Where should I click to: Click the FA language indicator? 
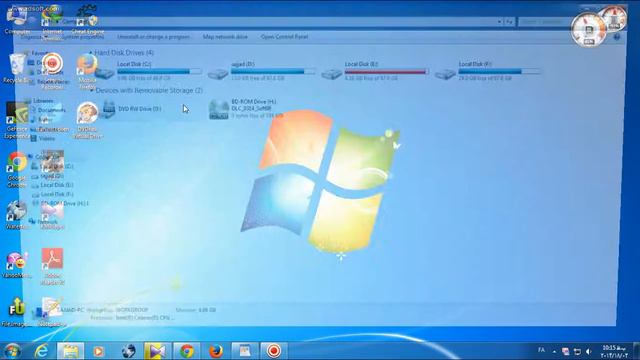click(x=541, y=350)
